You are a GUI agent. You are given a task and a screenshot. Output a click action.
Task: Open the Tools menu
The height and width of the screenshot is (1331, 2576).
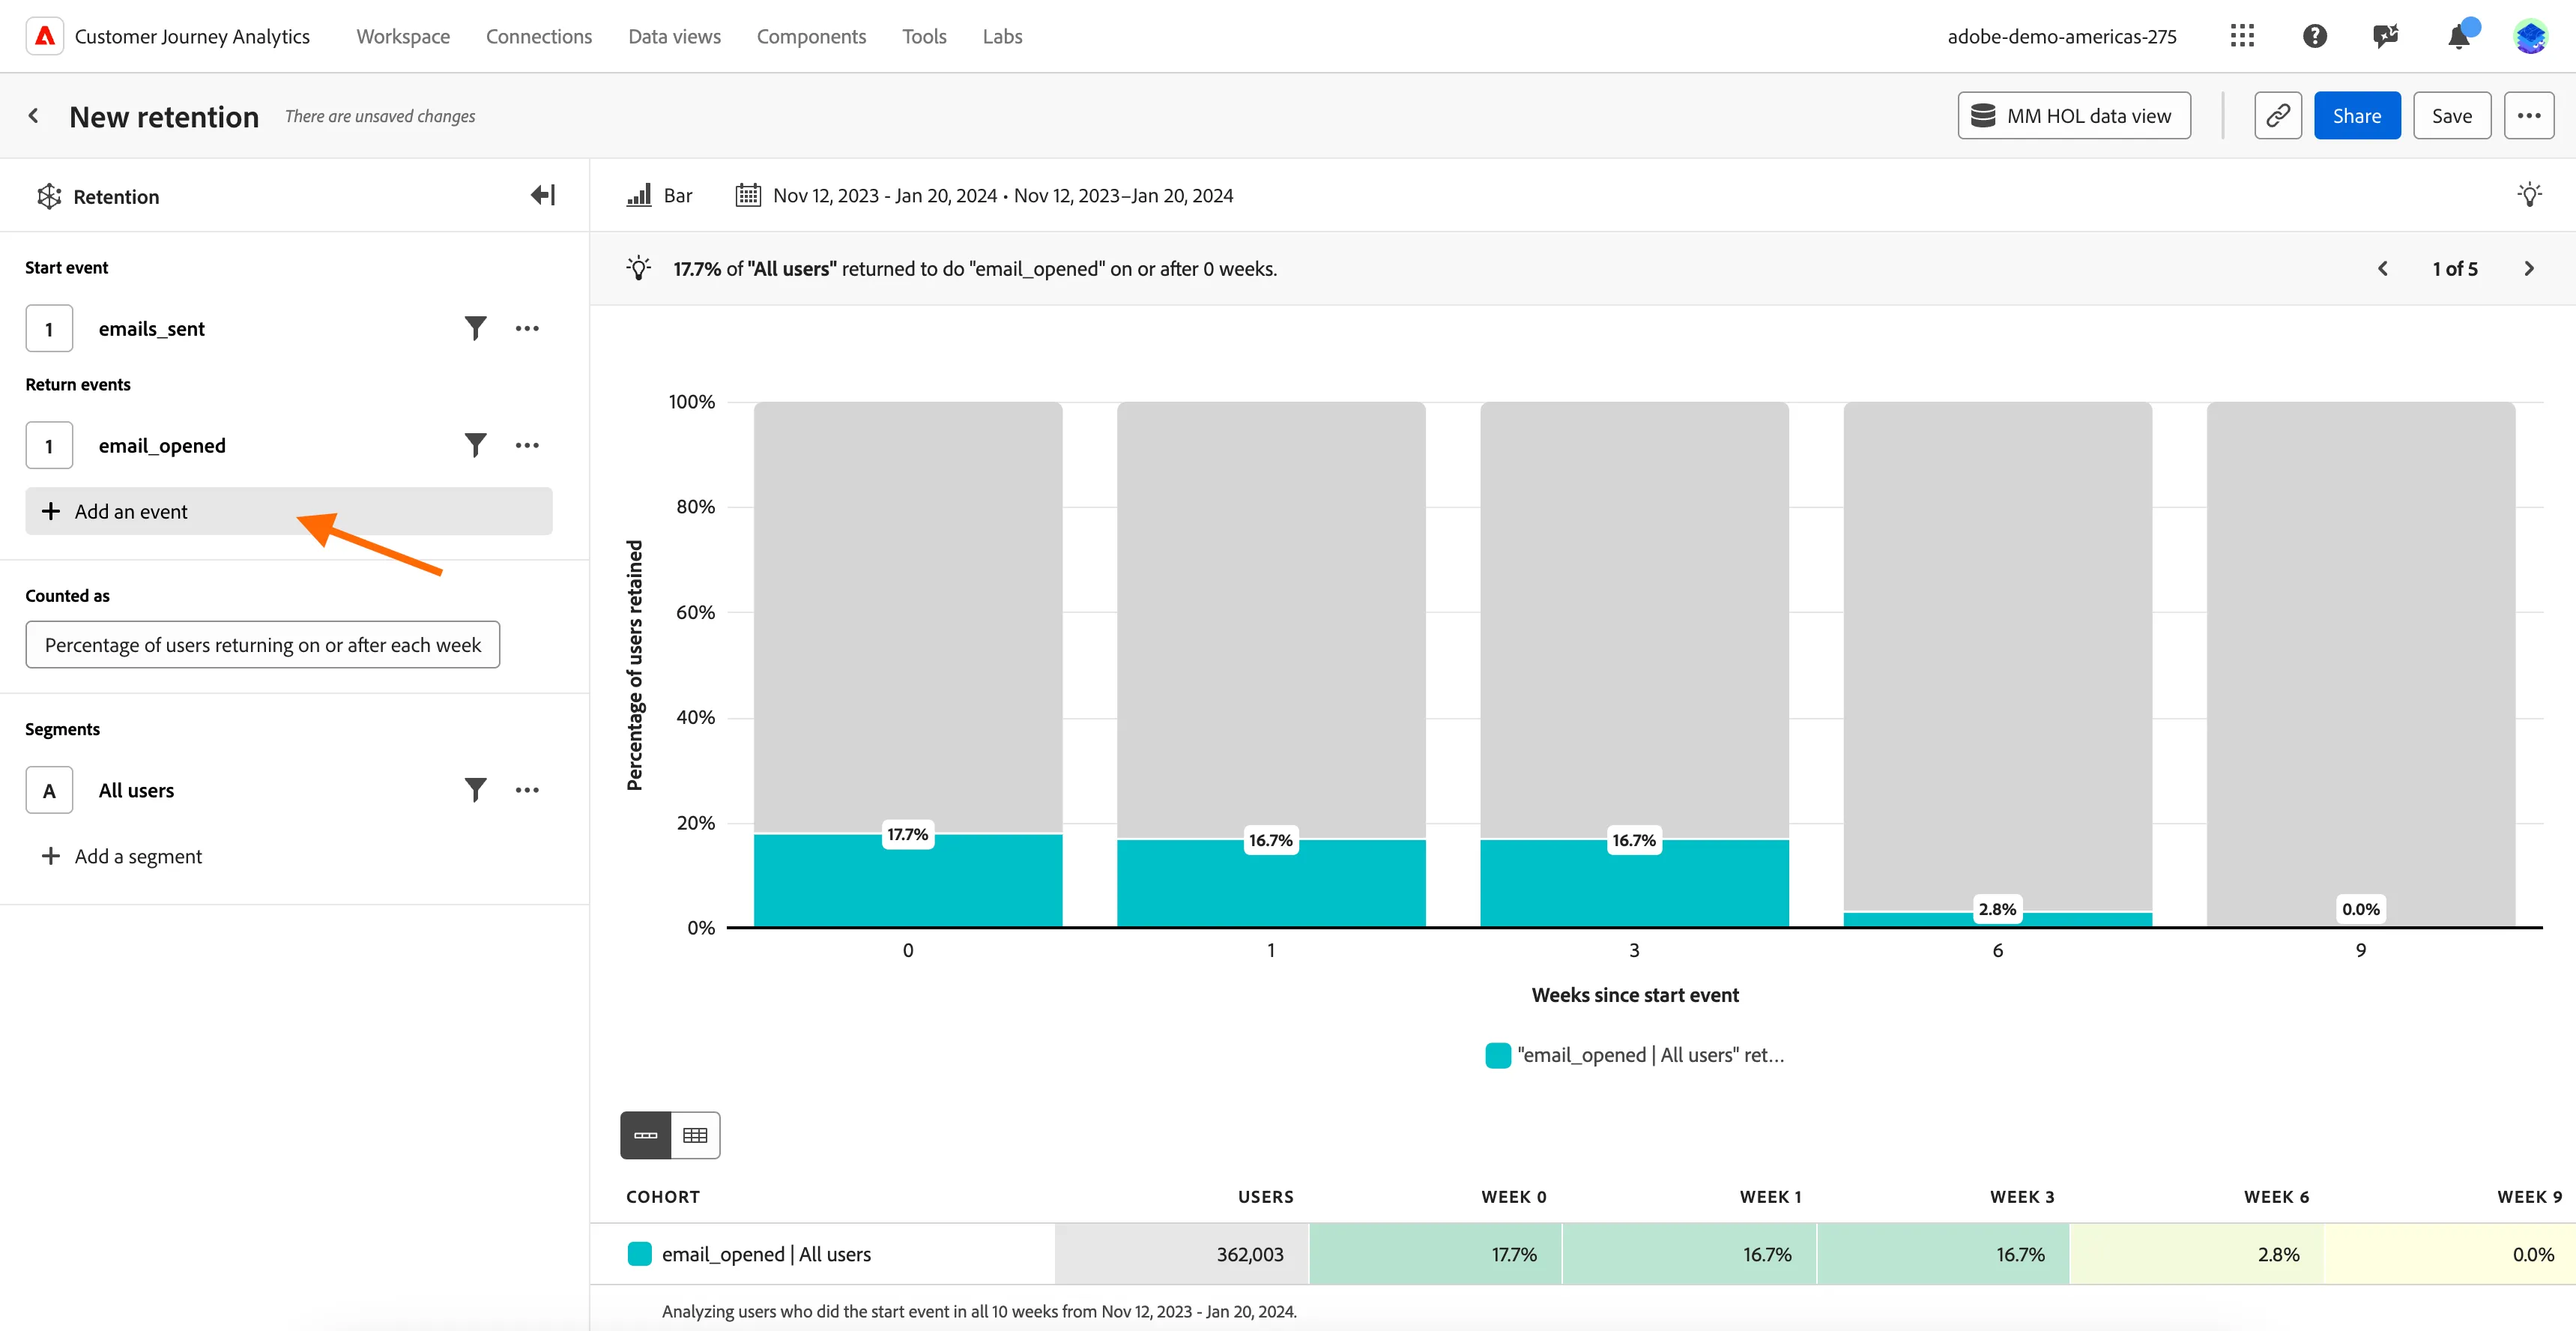coord(924,36)
